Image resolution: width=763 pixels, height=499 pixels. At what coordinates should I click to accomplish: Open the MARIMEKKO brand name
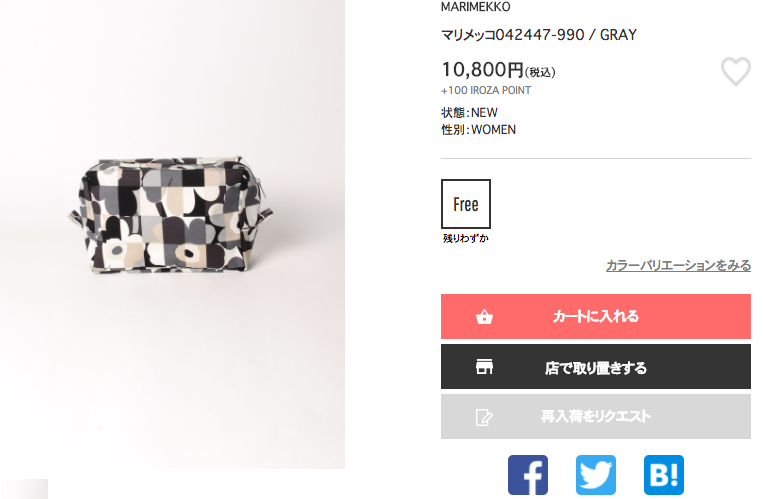[475, 7]
